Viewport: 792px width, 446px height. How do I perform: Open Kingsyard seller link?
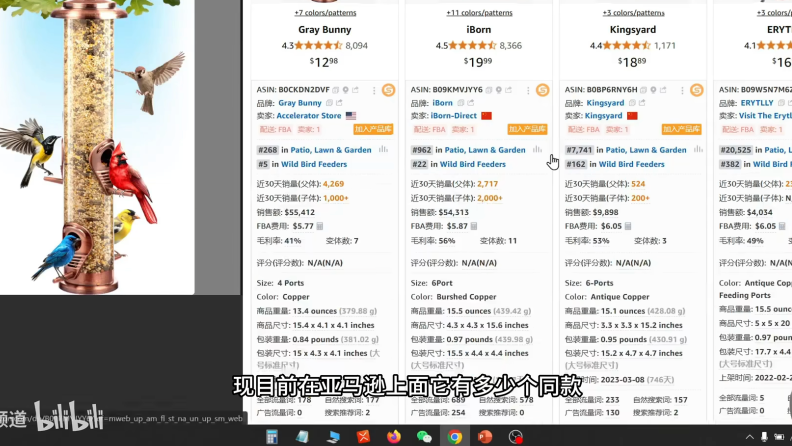(x=603, y=116)
